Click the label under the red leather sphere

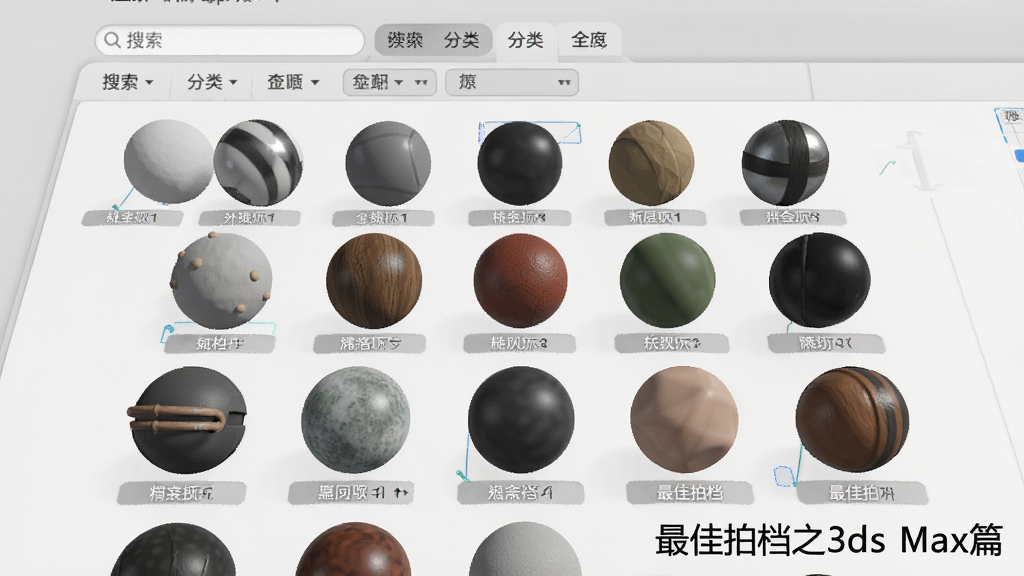pyautogui.click(x=519, y=343)
